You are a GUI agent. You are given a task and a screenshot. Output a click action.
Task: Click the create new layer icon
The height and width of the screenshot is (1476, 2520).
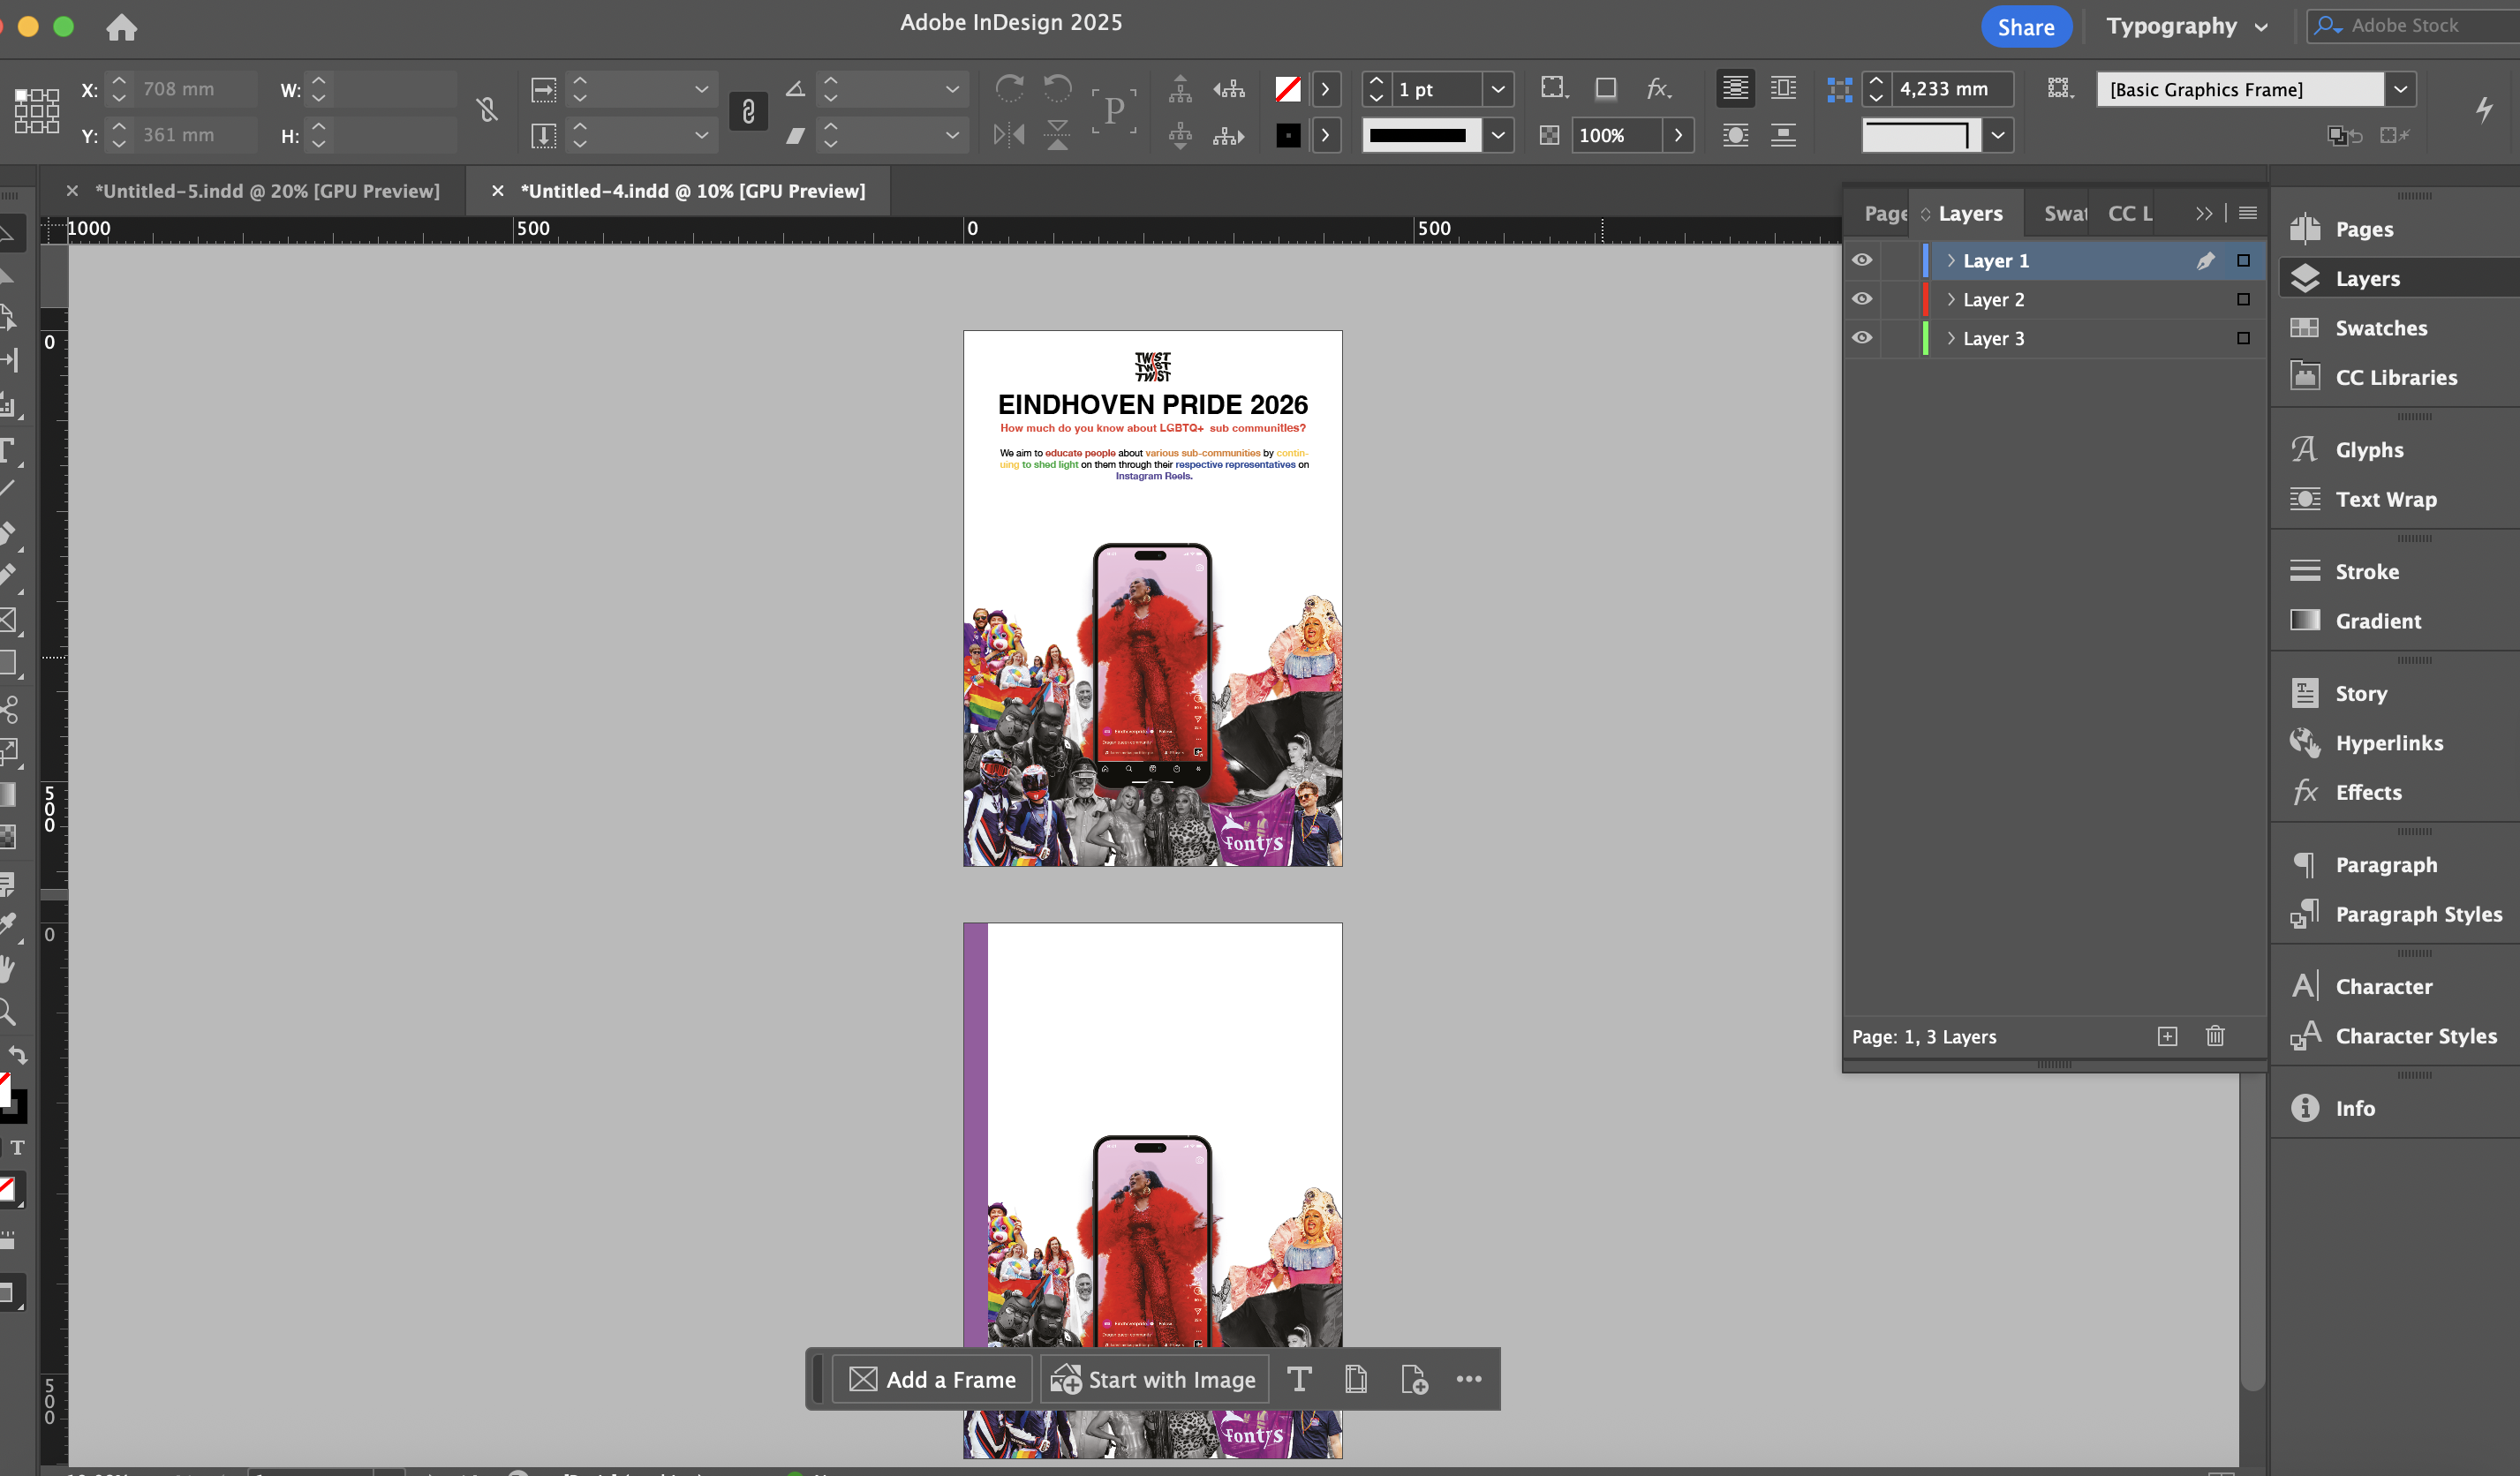(2167, 1036)
